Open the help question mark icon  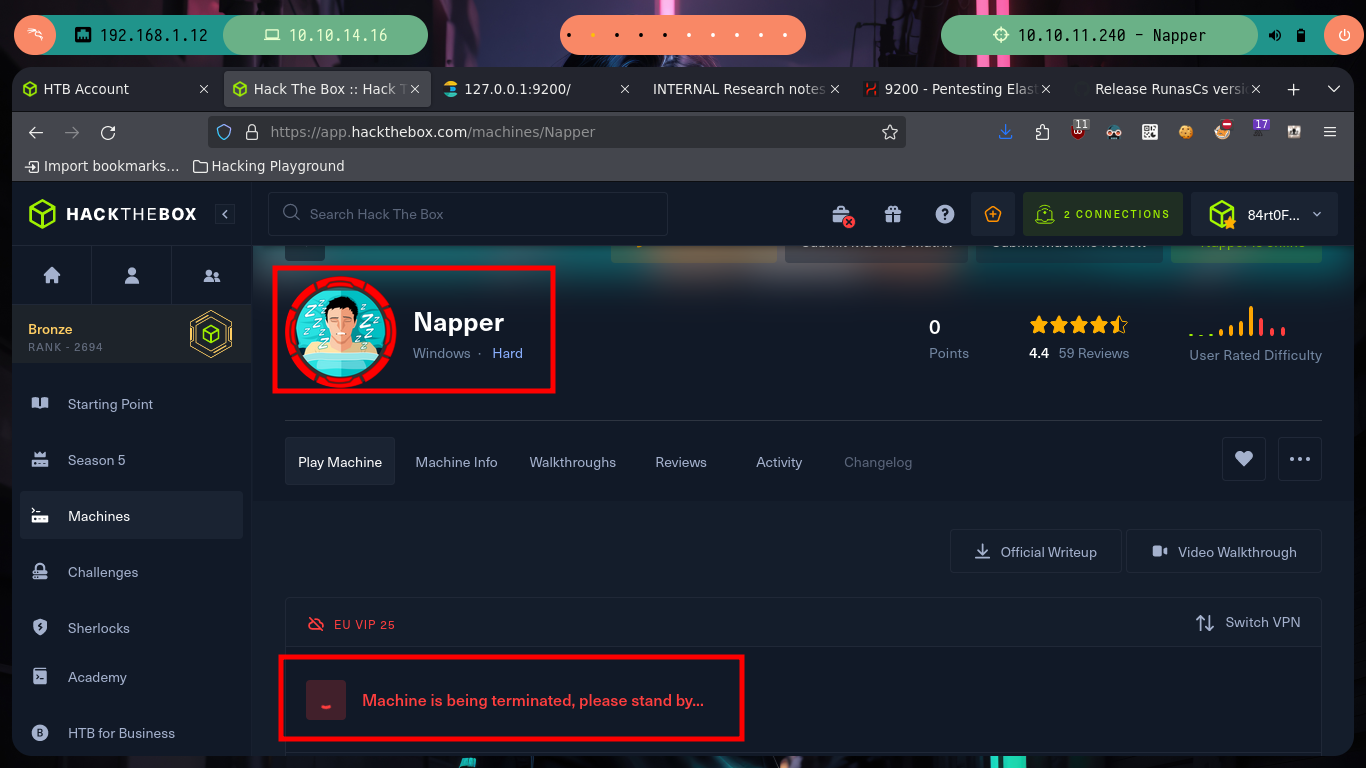pyautogui.click(x=944, y=214)
